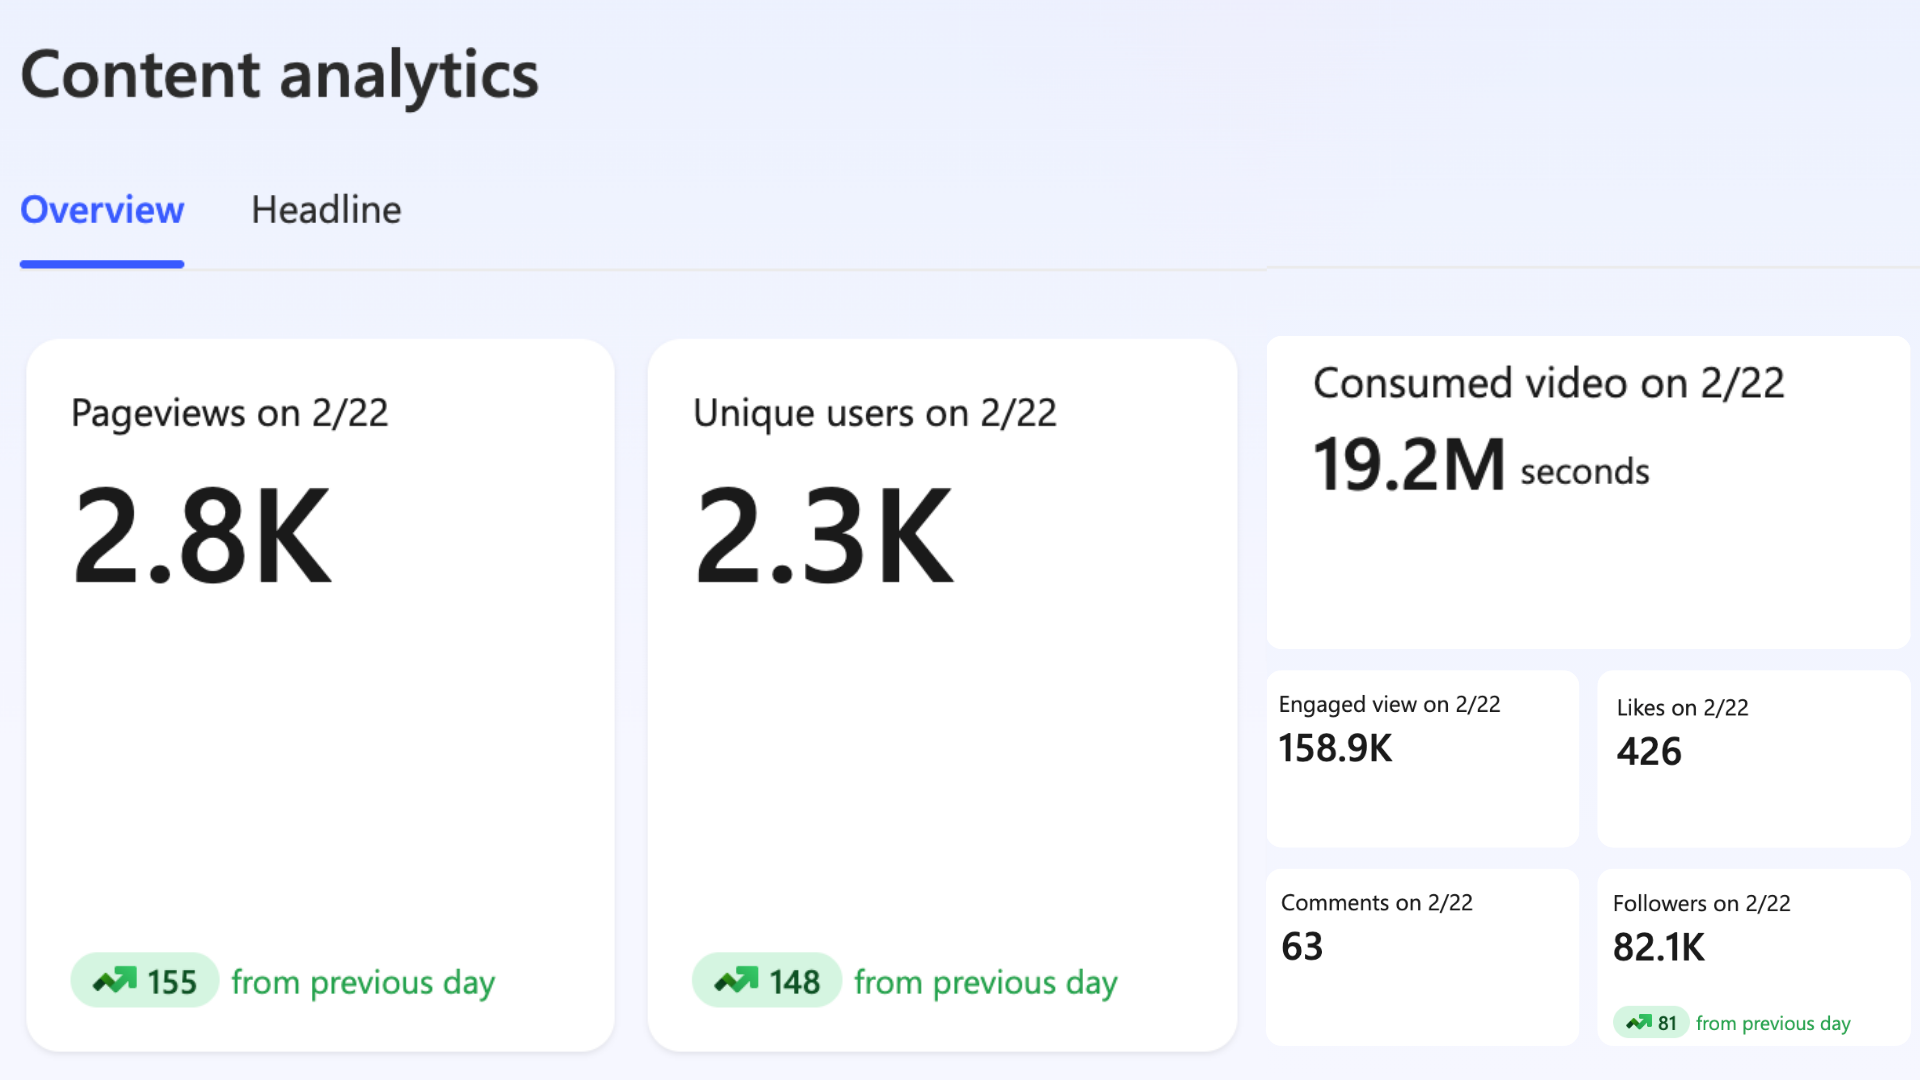The image size is (1920, 1080).
Task: Switch to the Headline tab
Action: 326,210
